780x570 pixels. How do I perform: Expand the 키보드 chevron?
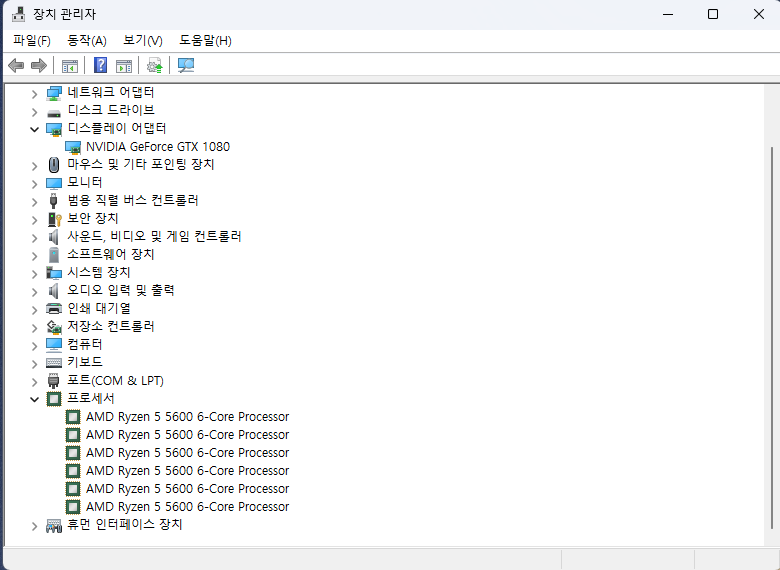tap(34, 364)
